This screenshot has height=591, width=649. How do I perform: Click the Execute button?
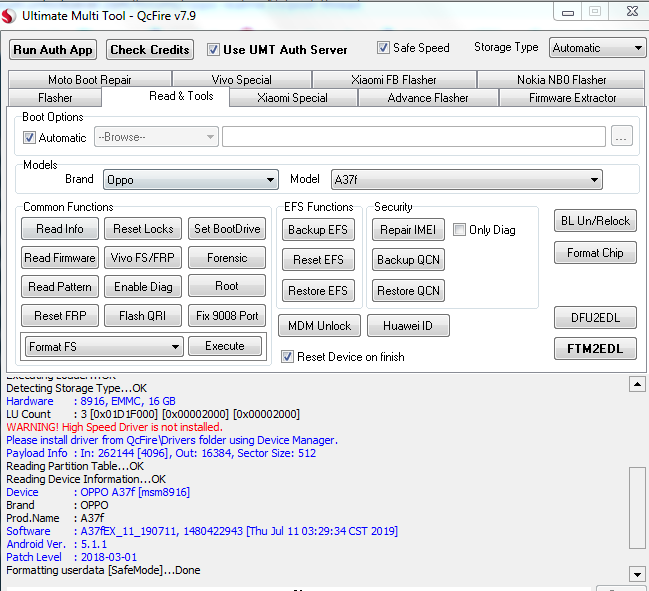coord(225,346)
